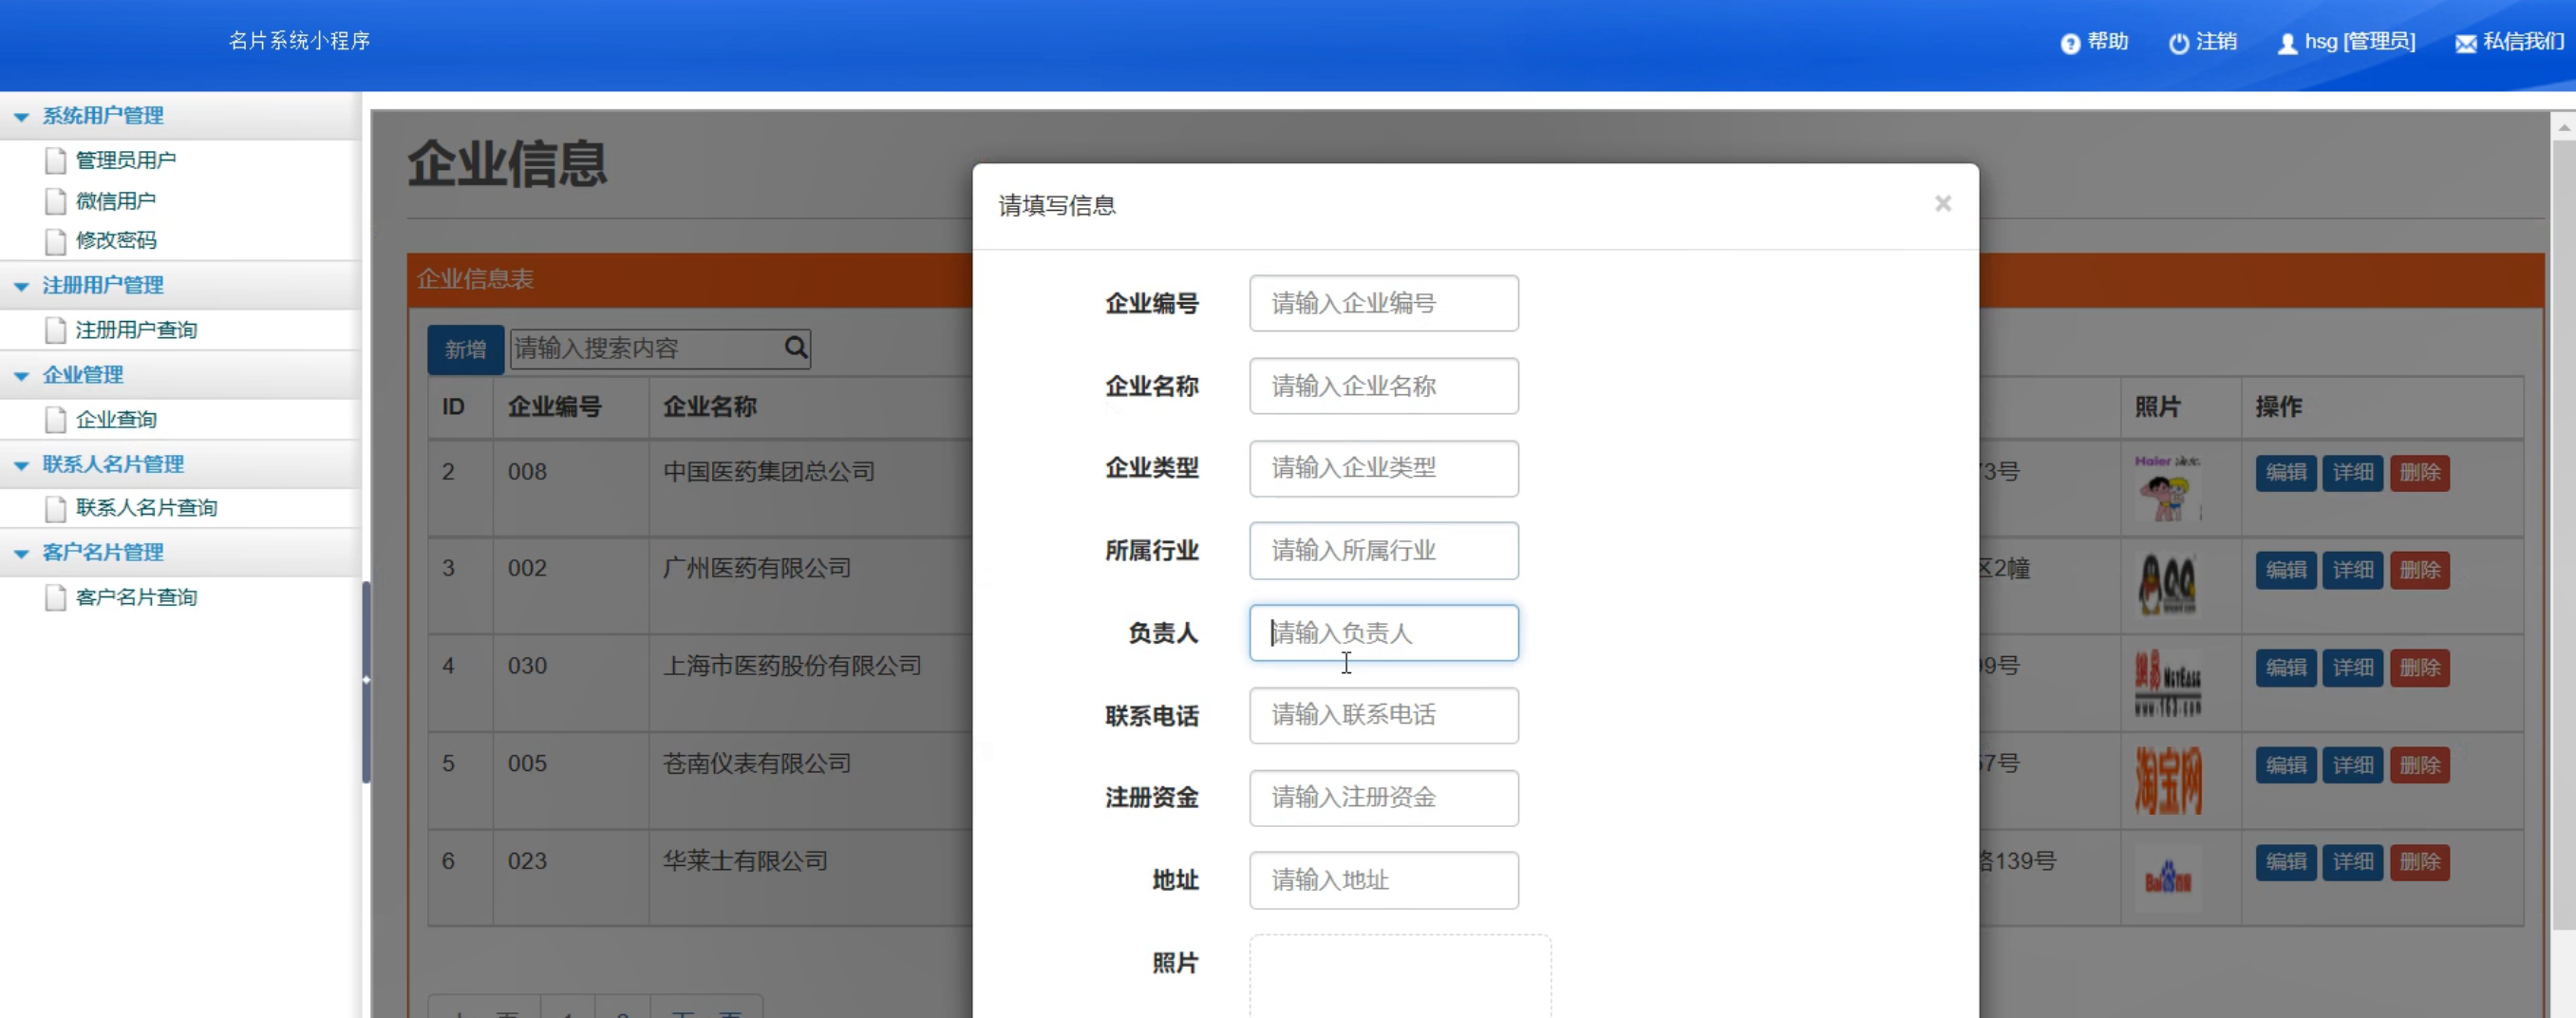The height and width of the screenshot is (1018, 2576).
Task: Click the 淘宝网 photo thumbnail
Action: tap(2168, 780)
